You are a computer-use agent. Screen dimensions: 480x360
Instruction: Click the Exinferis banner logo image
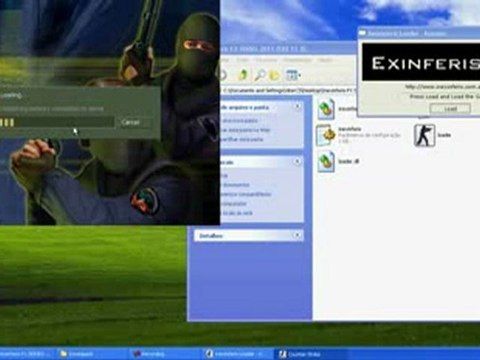421,62
